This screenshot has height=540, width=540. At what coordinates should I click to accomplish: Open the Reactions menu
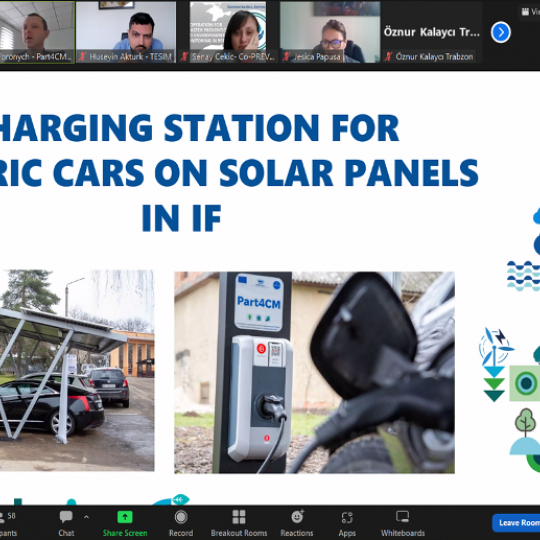click(x=297, y=523)
